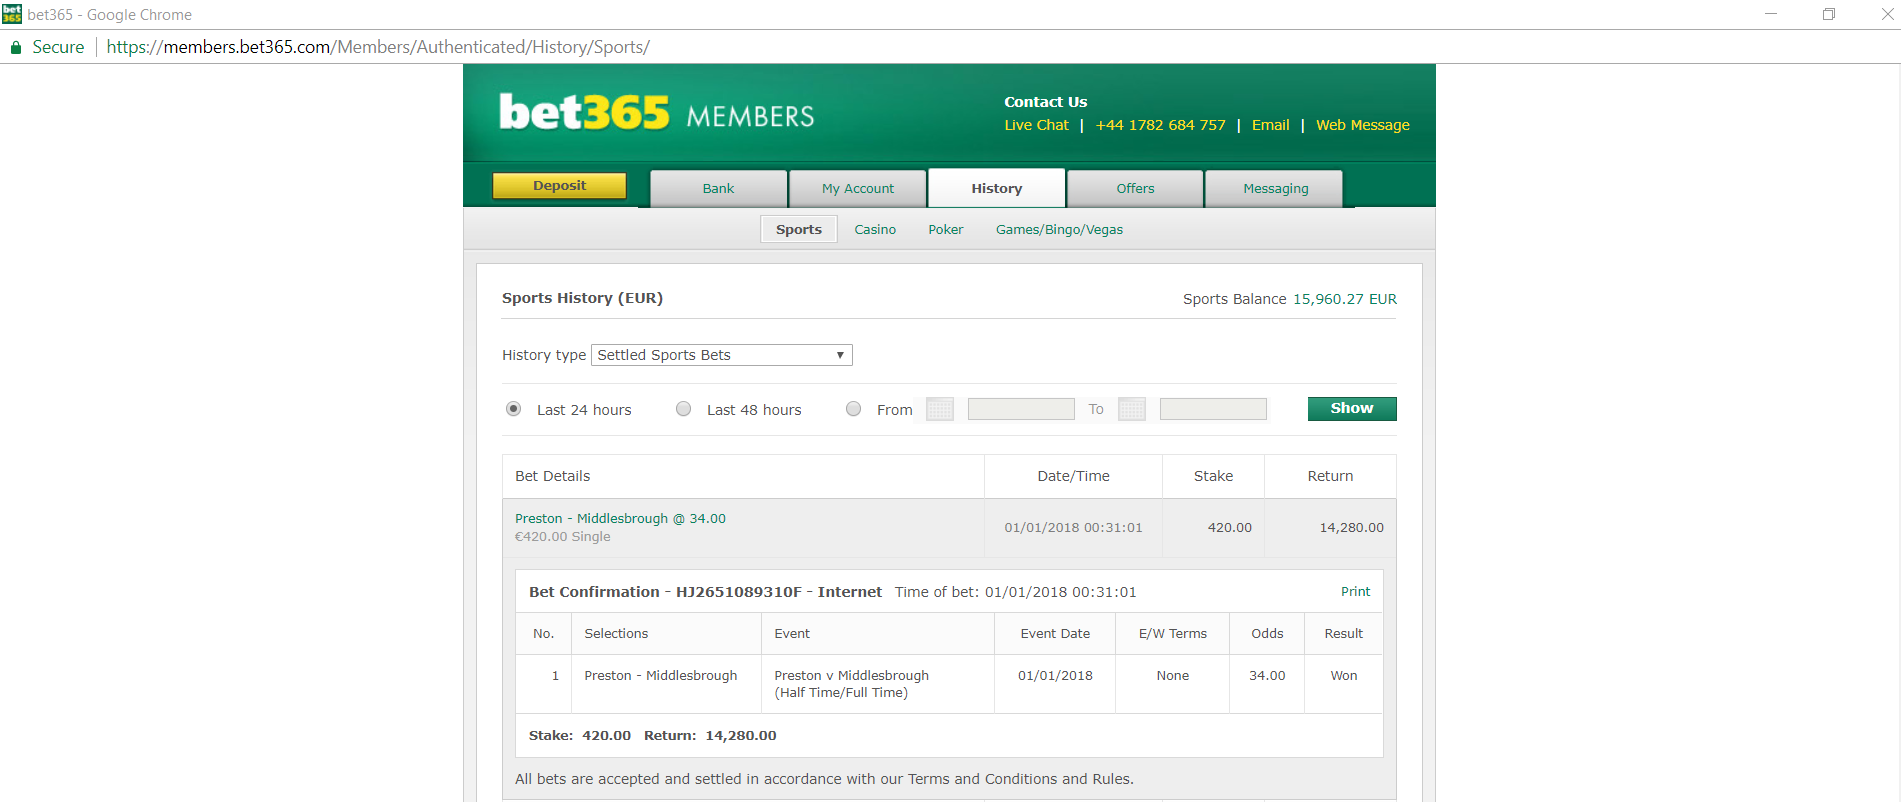1901x802 pixels.
Task: Minimize the Chrome window
Action: coord(1771,14)
